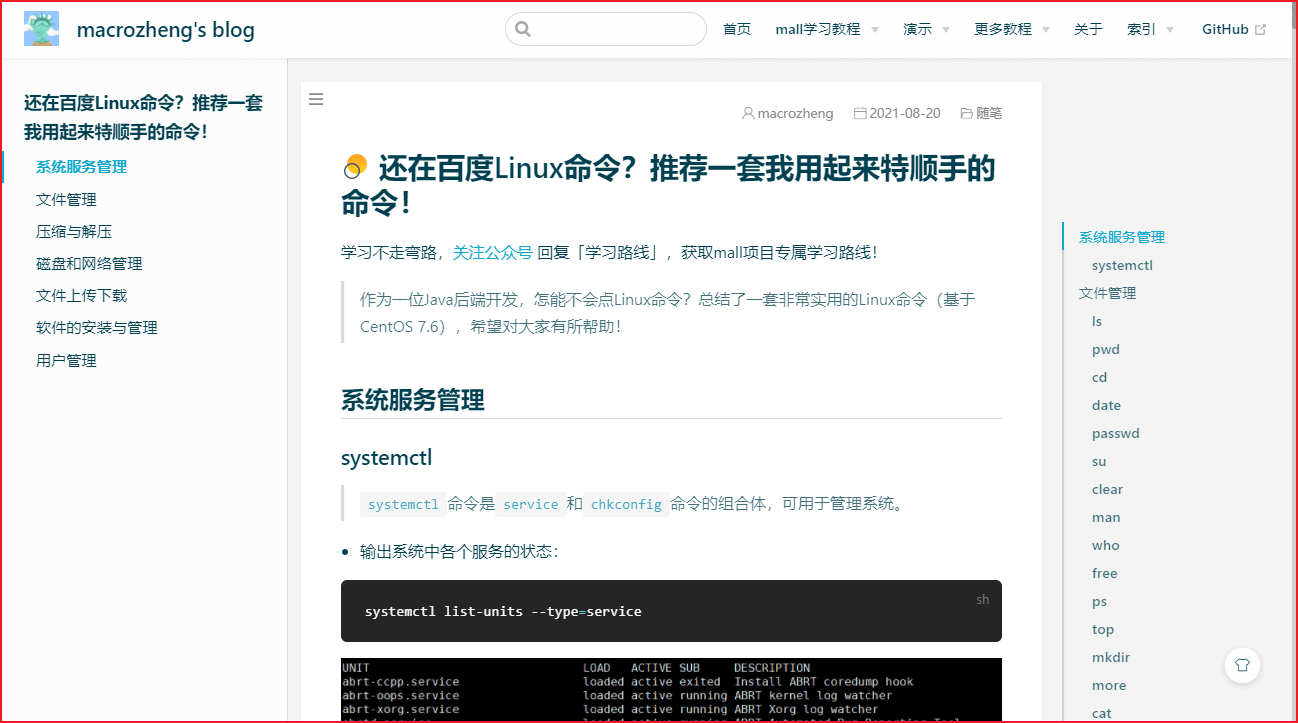The image size is (1298, 723).
Task: Jump to who in right outline
Action: [1106, 545]
